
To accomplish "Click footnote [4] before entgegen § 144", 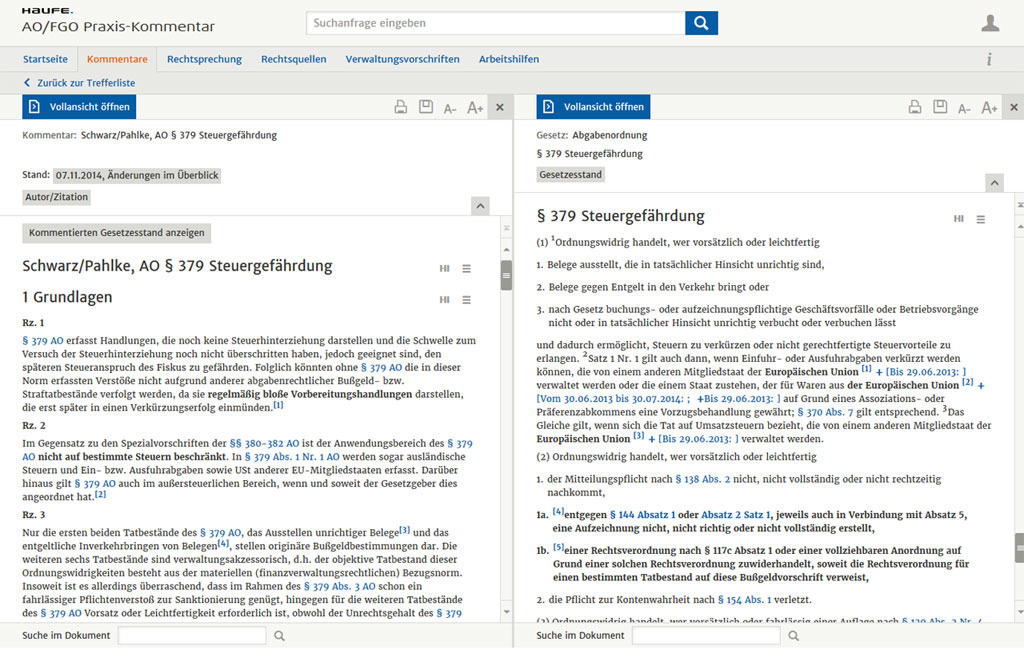I will 558,512.
